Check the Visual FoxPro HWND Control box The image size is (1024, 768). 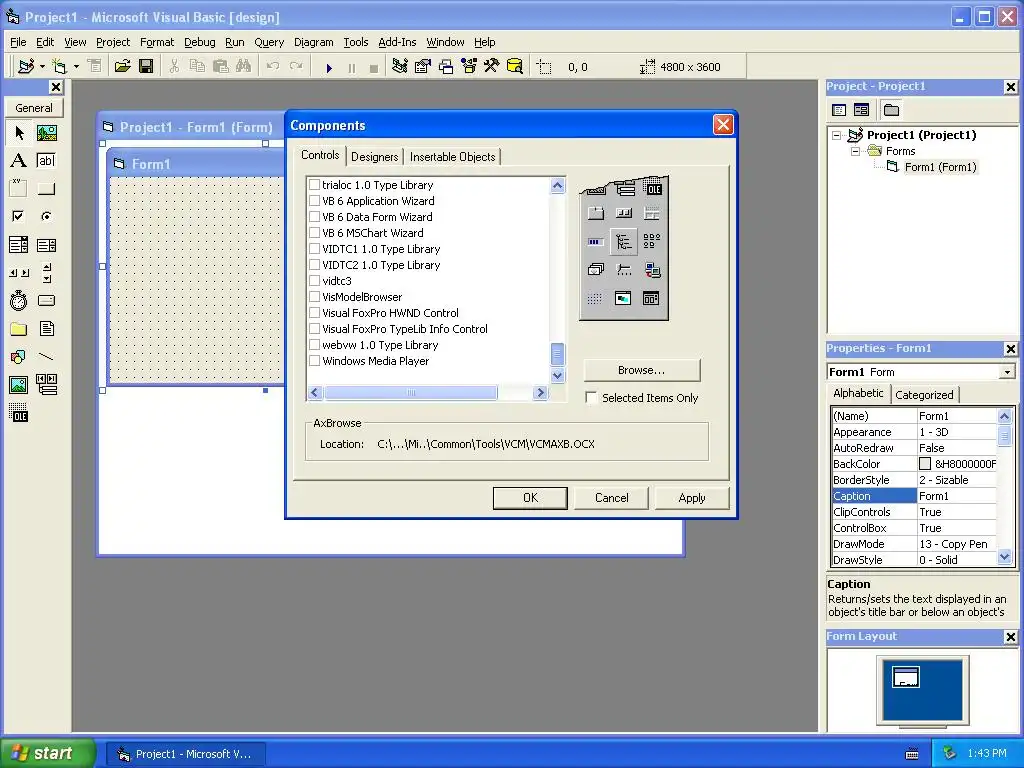click(x=315, y=313)
